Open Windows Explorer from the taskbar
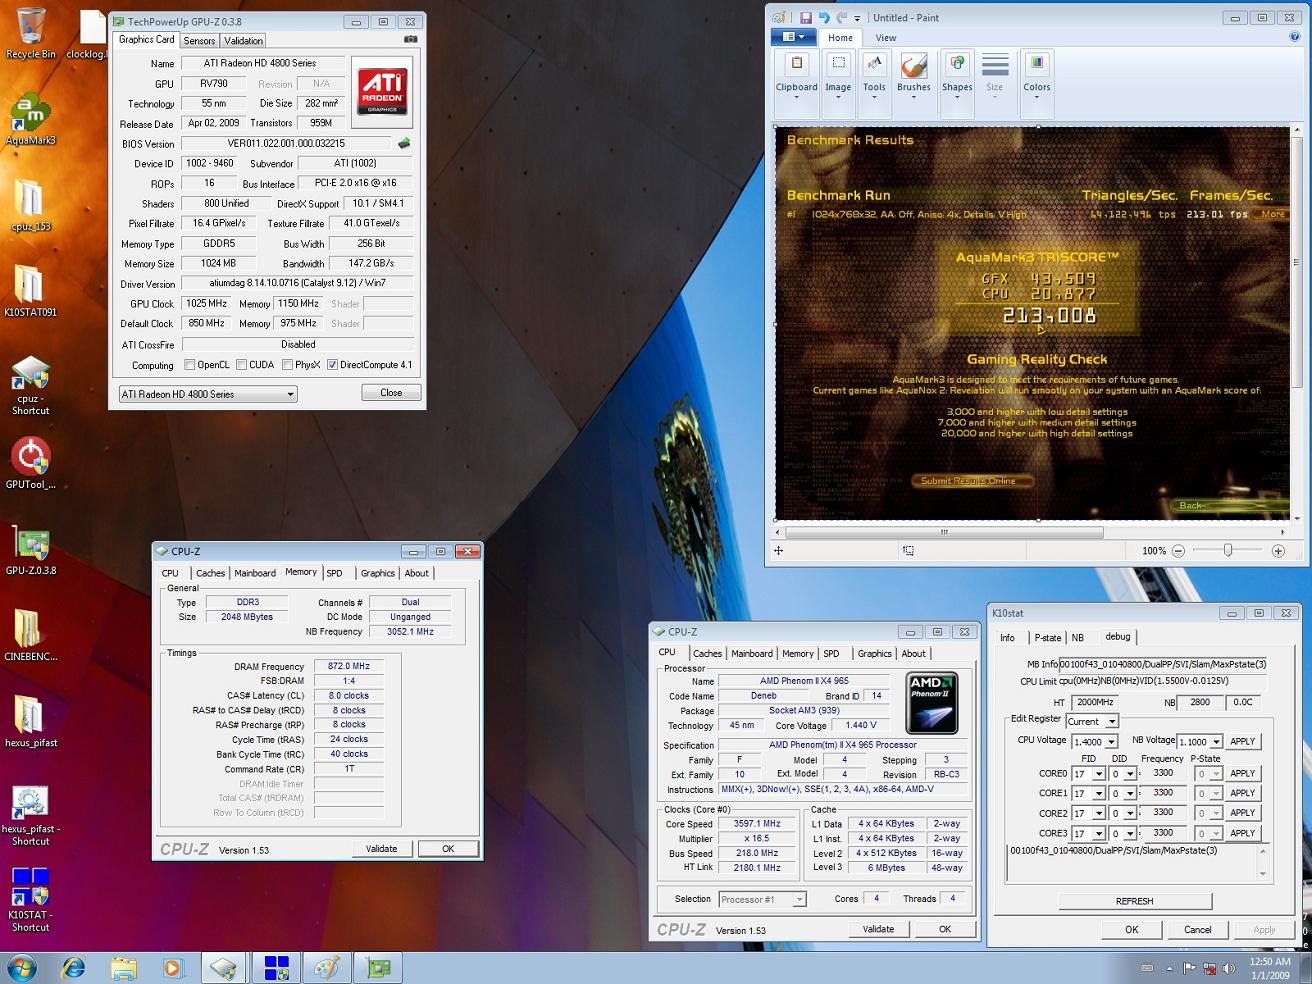Image resolution: width=1312 pixels, height=984 pixels. click(x=124, y=967)
